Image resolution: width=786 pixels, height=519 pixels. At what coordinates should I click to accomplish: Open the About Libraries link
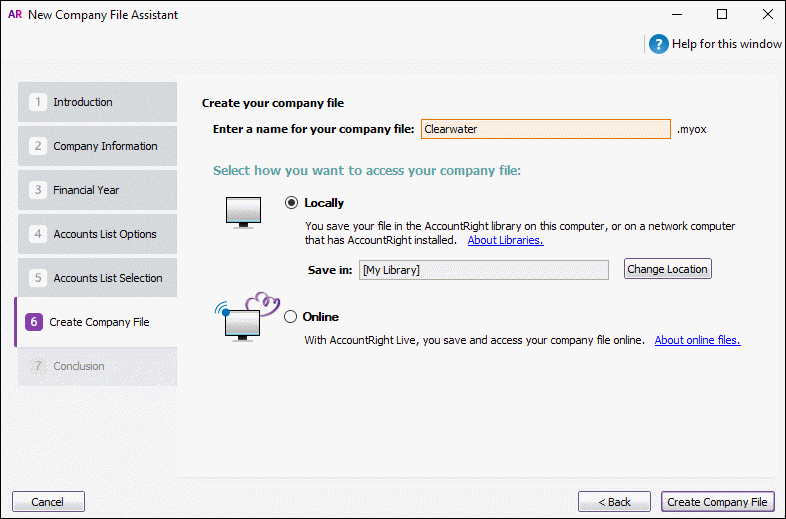[x=505, y=240]
